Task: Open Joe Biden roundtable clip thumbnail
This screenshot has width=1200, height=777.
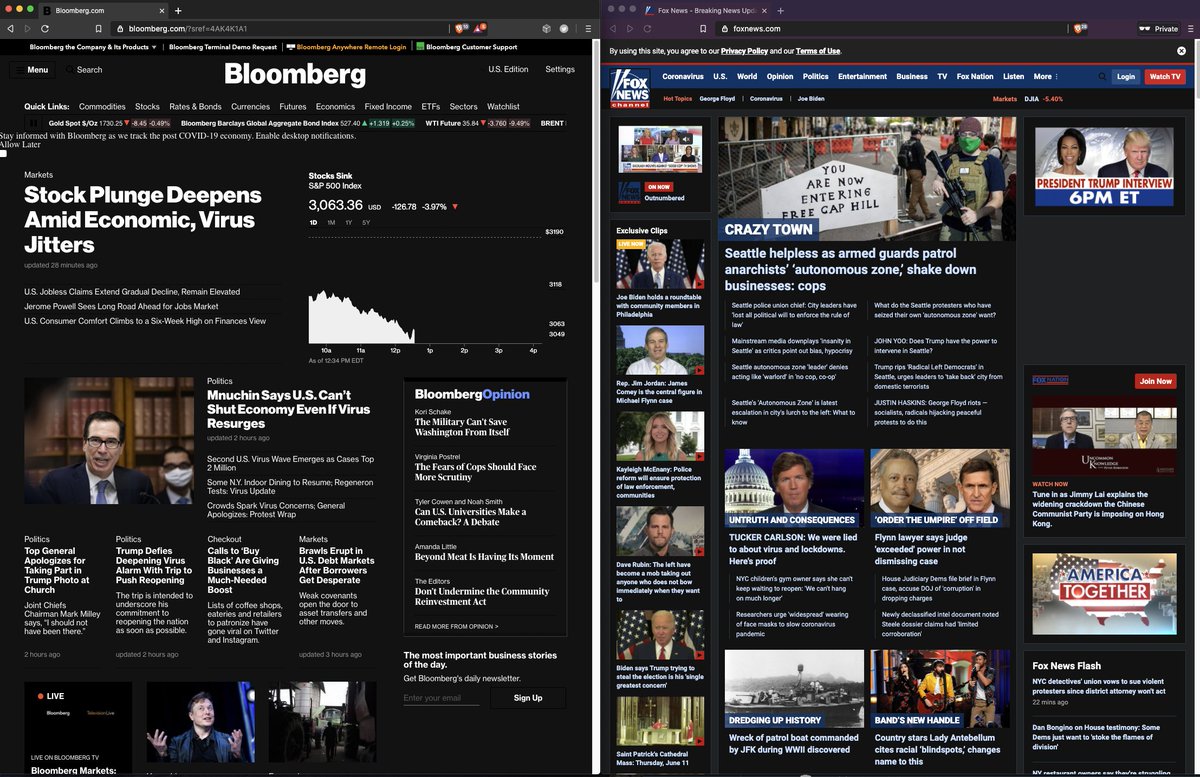Action: pyautogui.click(x=660, y=265)
